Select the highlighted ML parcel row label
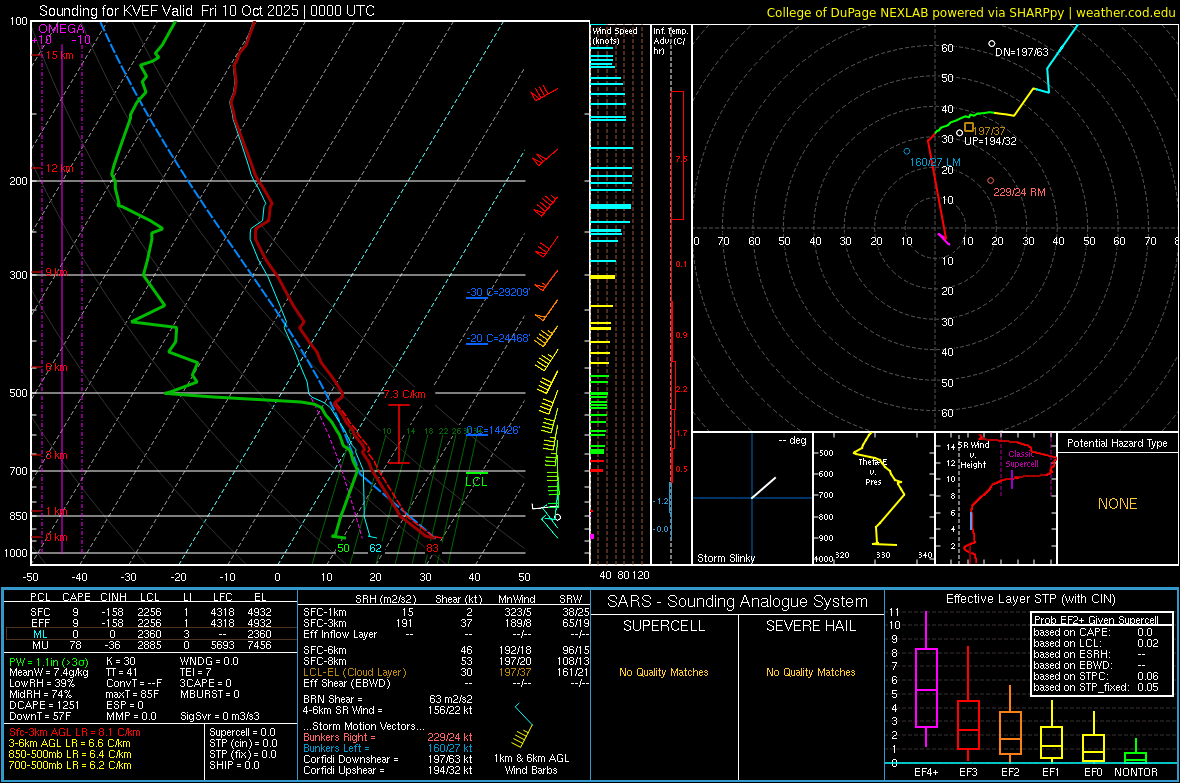Screen dimensions: 1180x783 40,634
